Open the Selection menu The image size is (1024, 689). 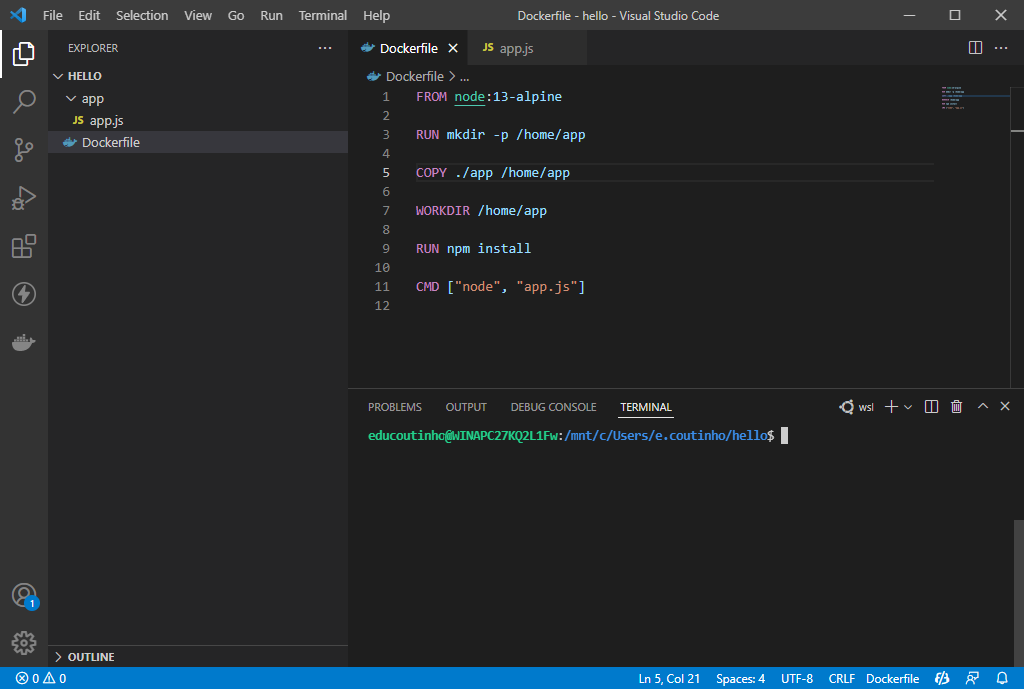pos(142,15)
